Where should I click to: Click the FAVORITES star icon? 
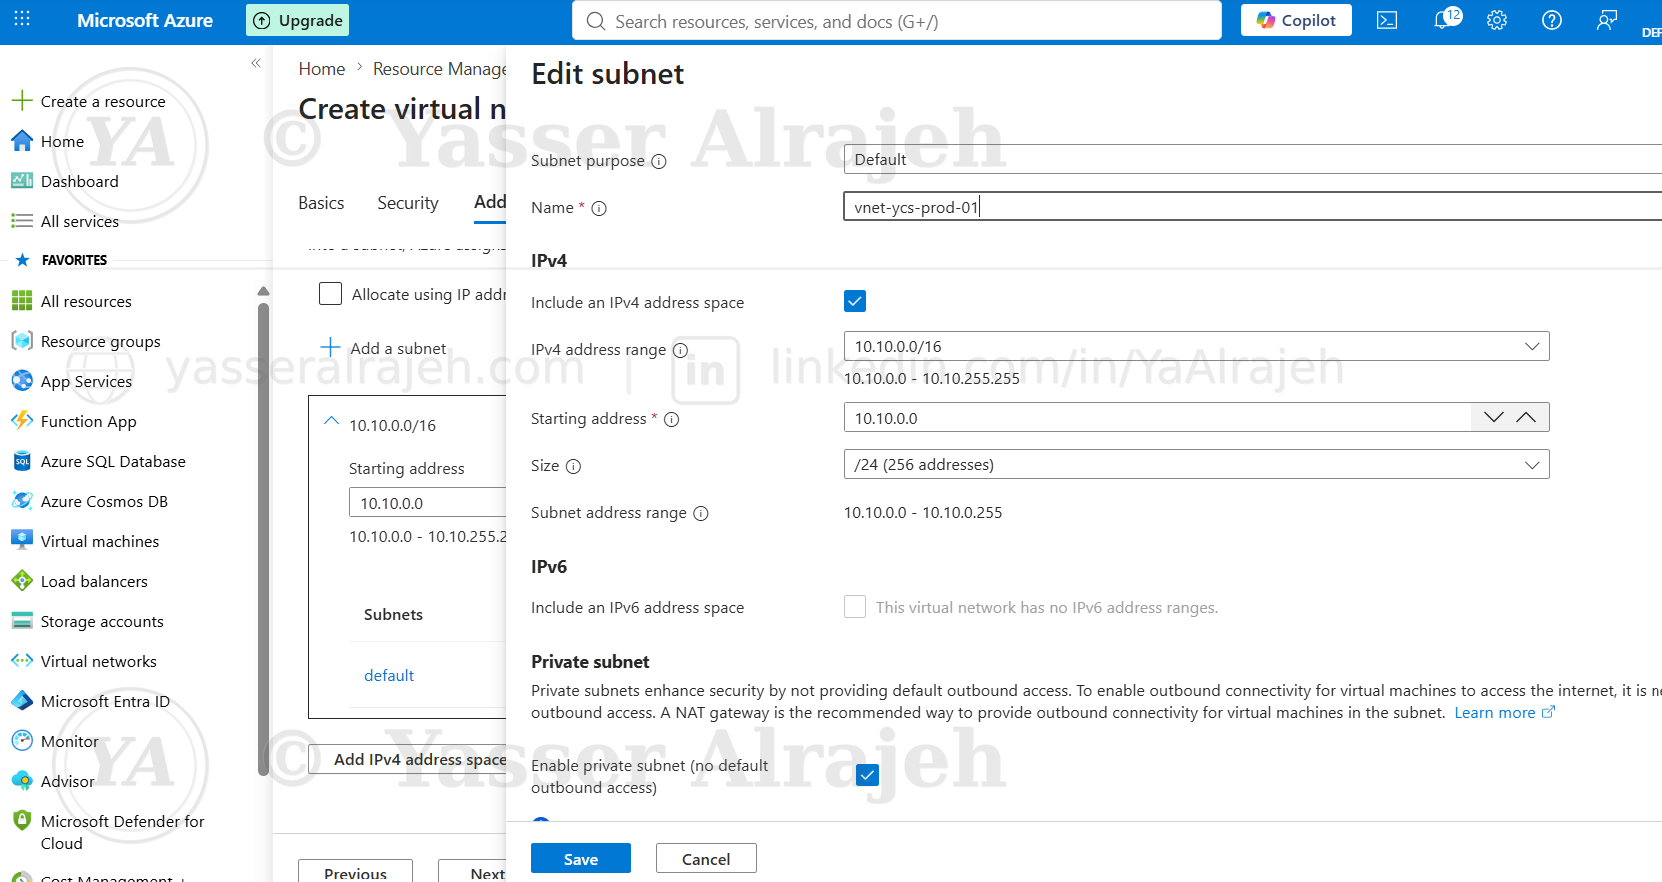tap(23, 260)
